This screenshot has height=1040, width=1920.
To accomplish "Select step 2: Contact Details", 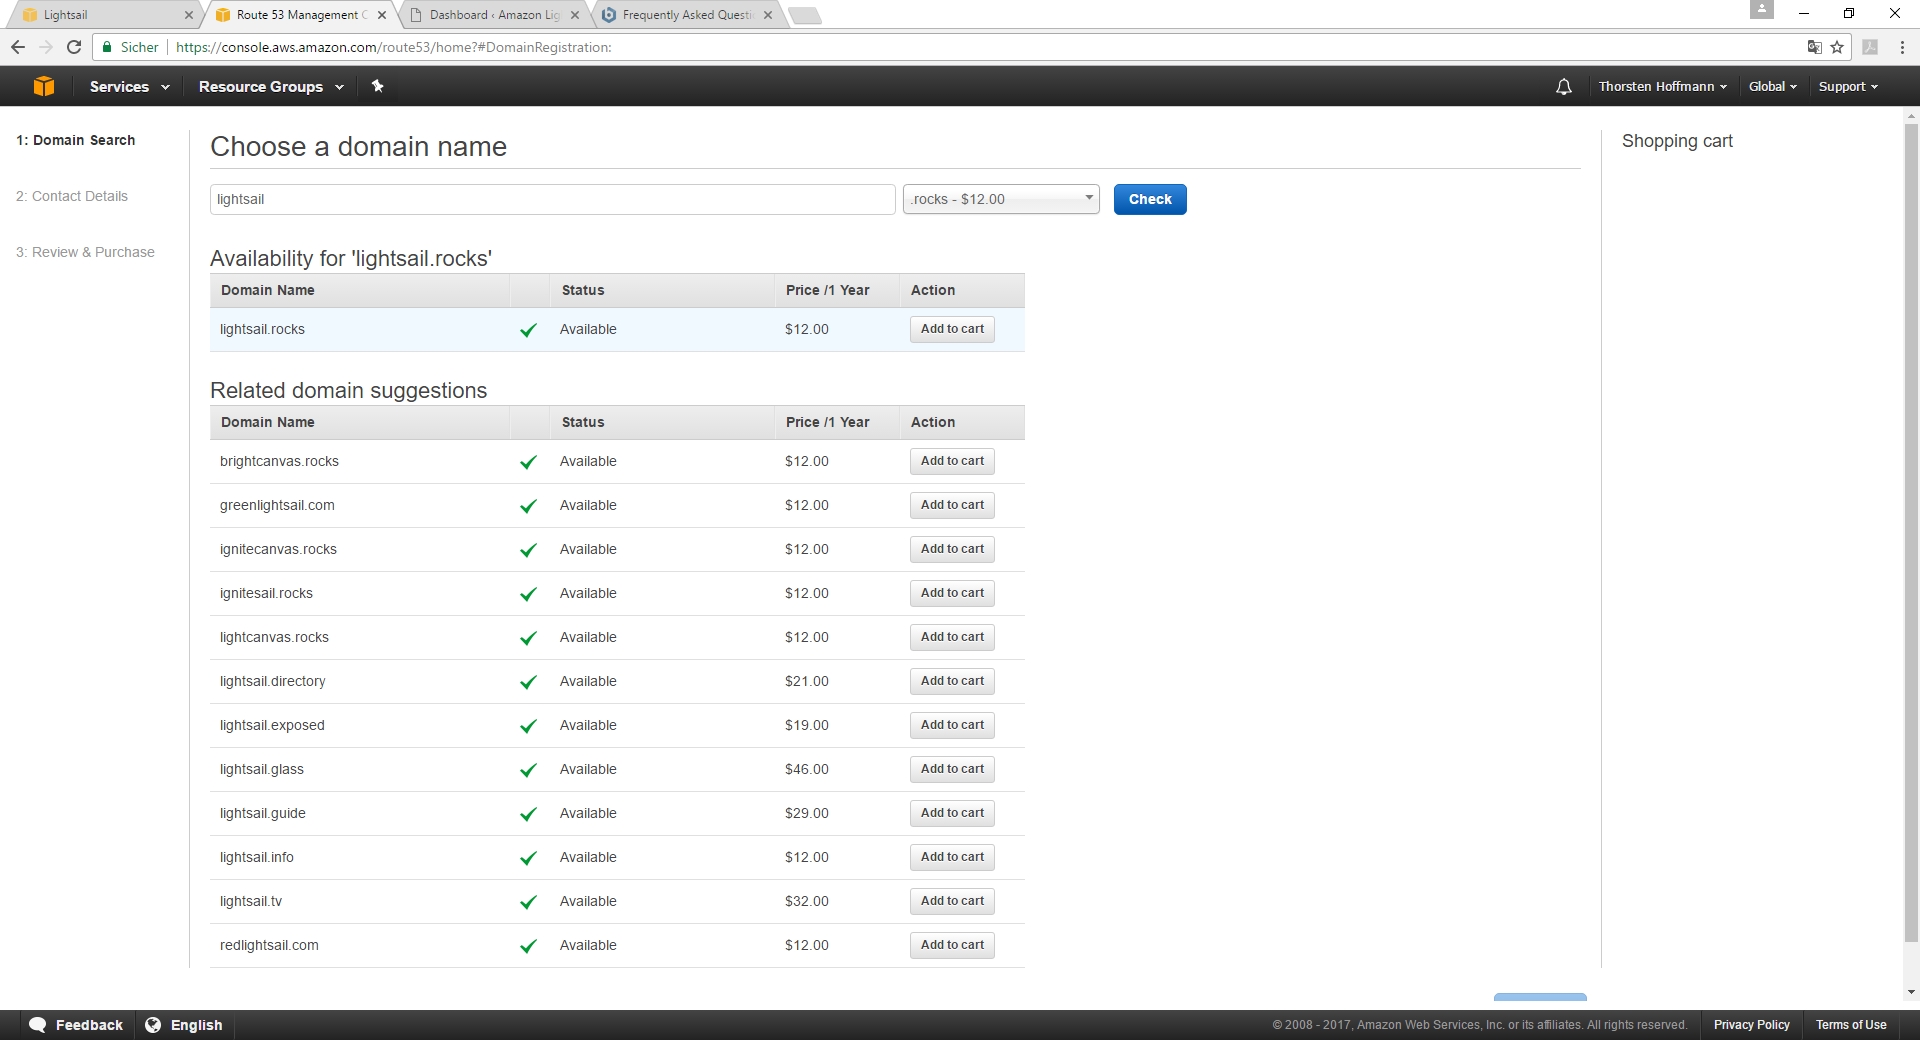I will (72, 196).
